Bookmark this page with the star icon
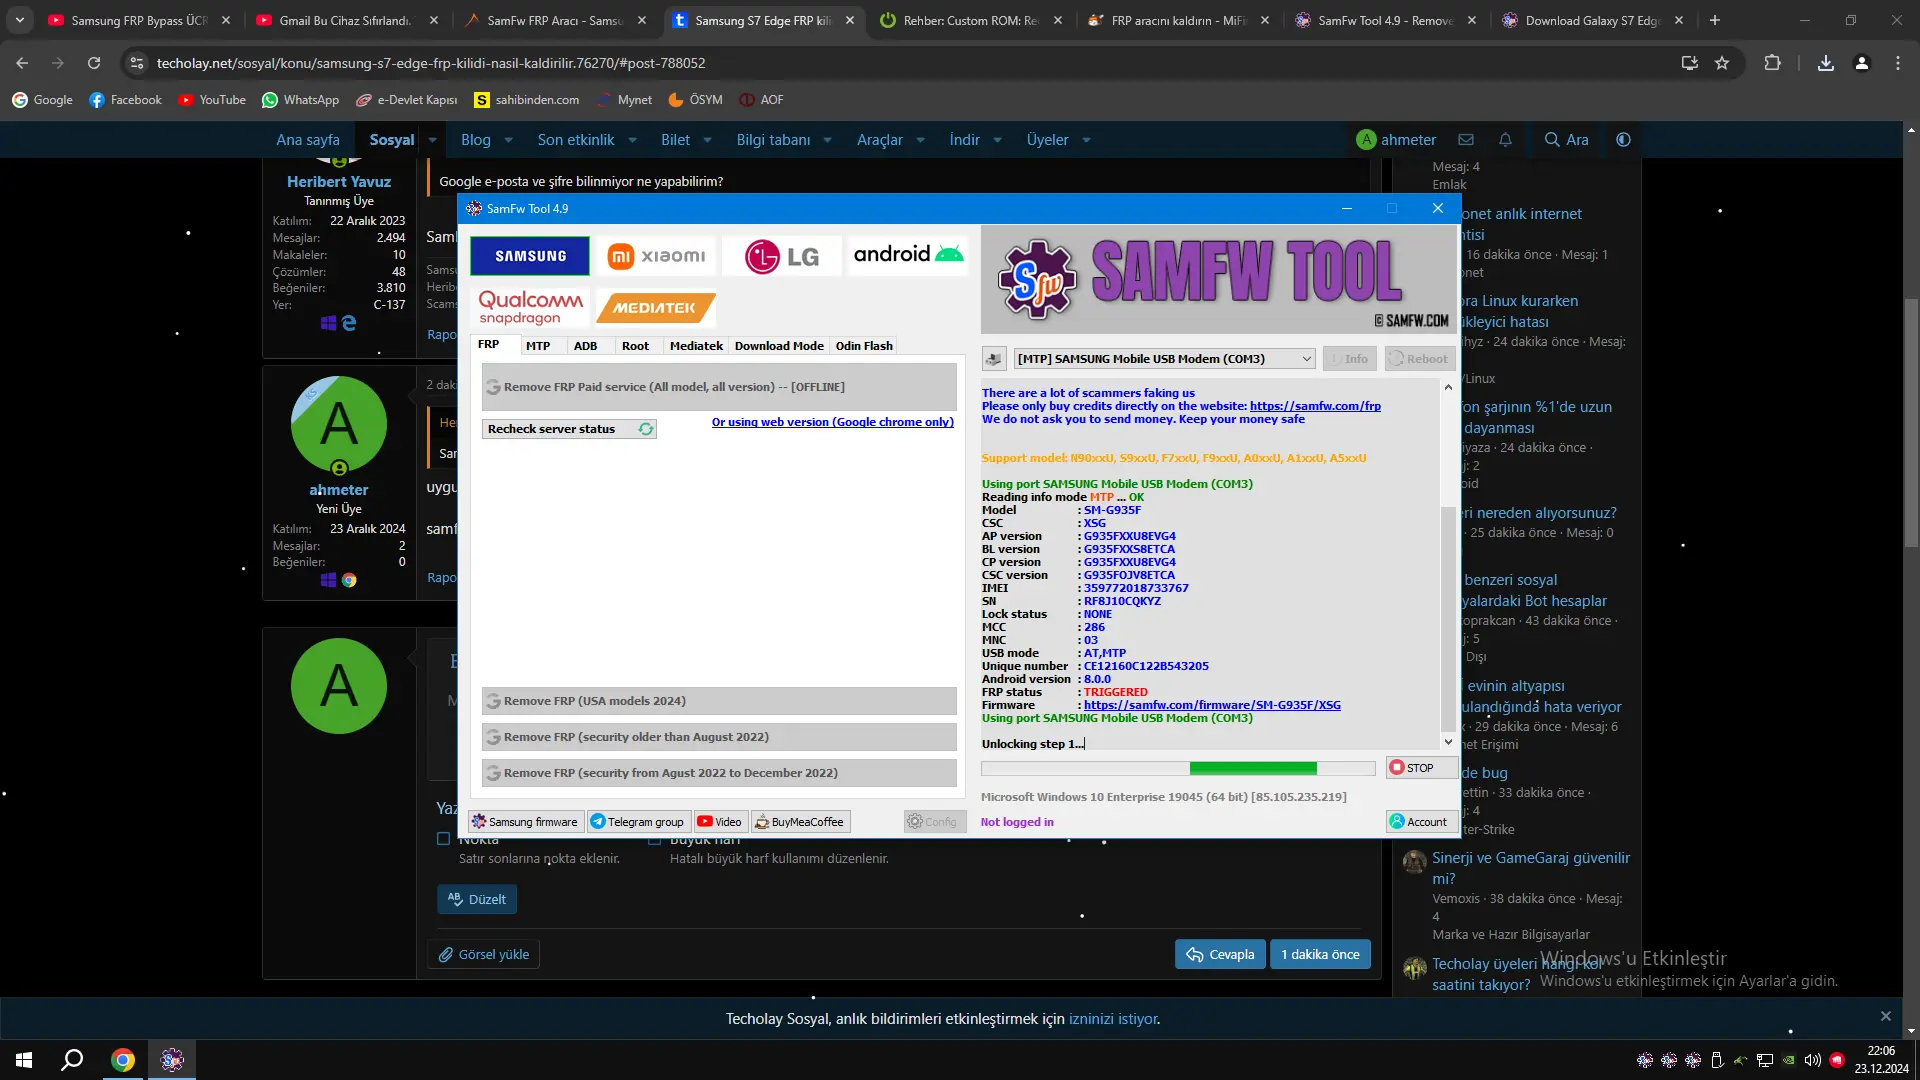 click(1722, 63)
